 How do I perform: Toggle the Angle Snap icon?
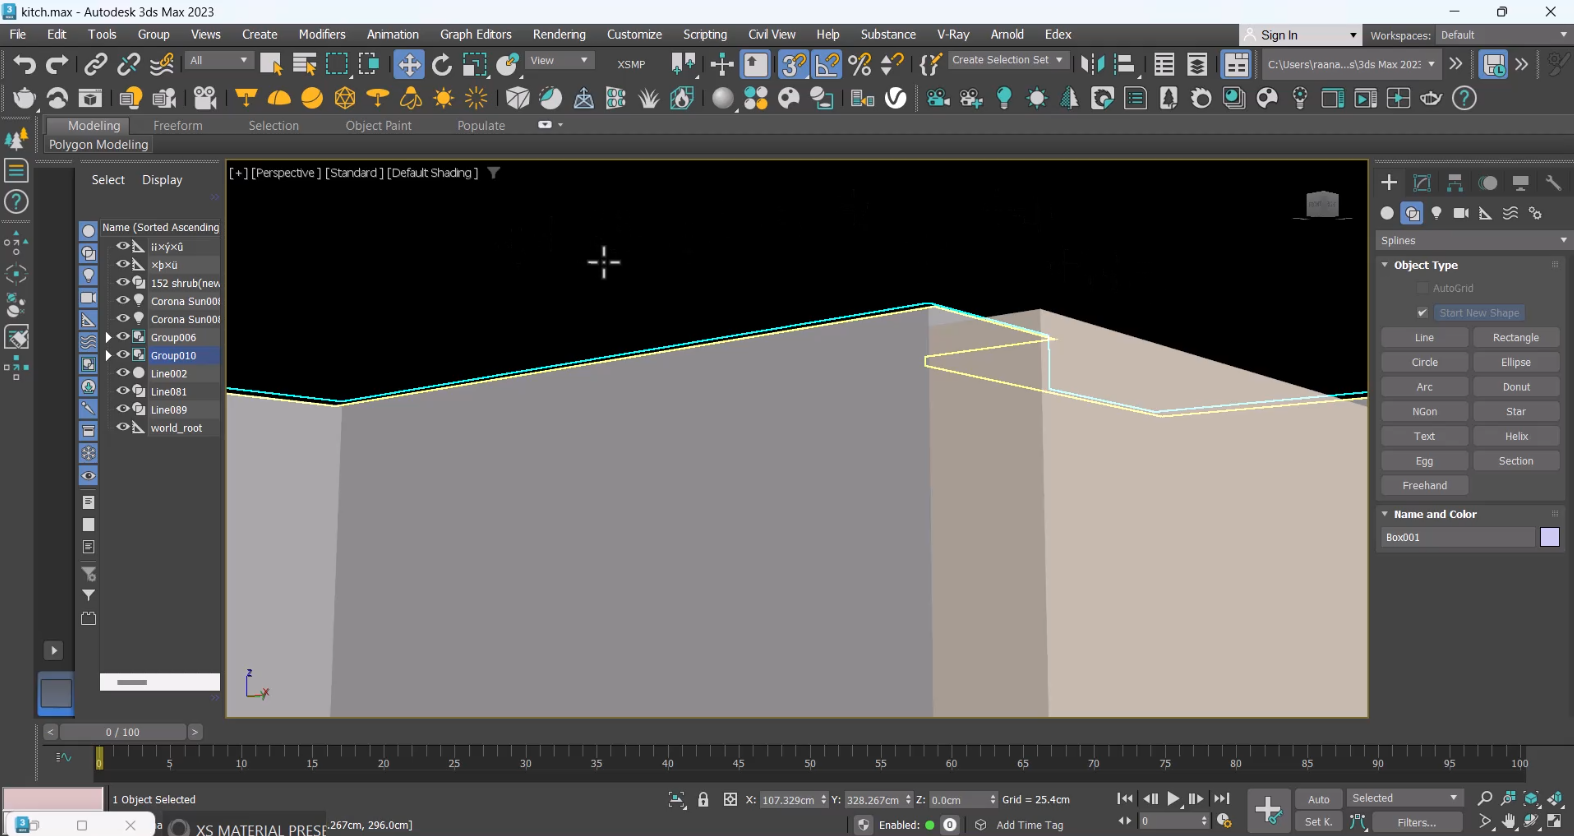pos(827,65)
